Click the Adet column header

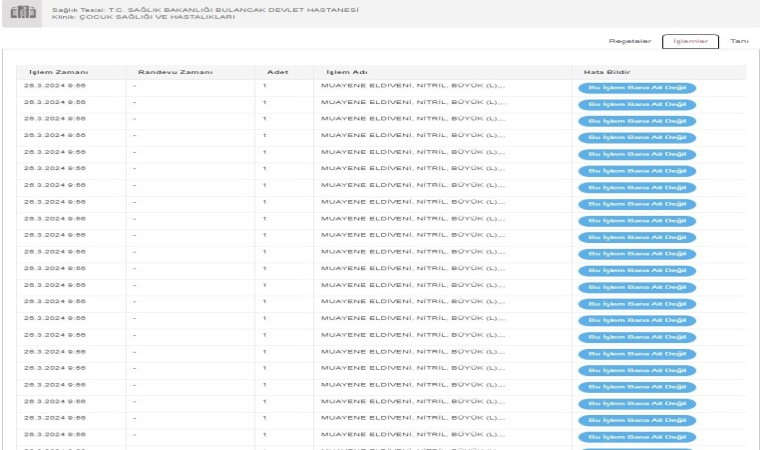click(x=277, y=72)
